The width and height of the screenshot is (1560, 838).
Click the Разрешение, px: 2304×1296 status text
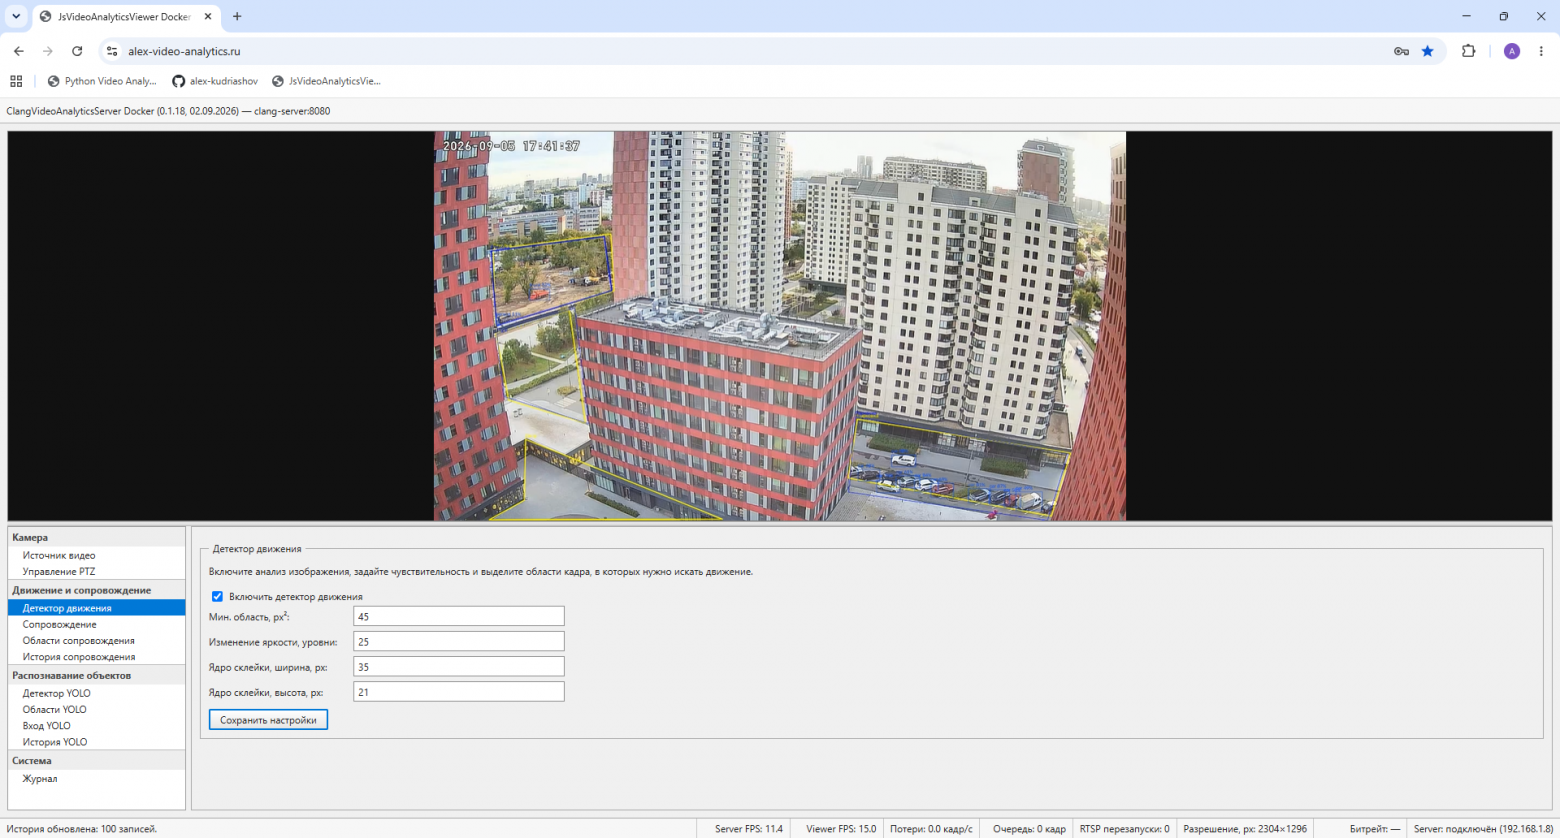coord(1245,829)
